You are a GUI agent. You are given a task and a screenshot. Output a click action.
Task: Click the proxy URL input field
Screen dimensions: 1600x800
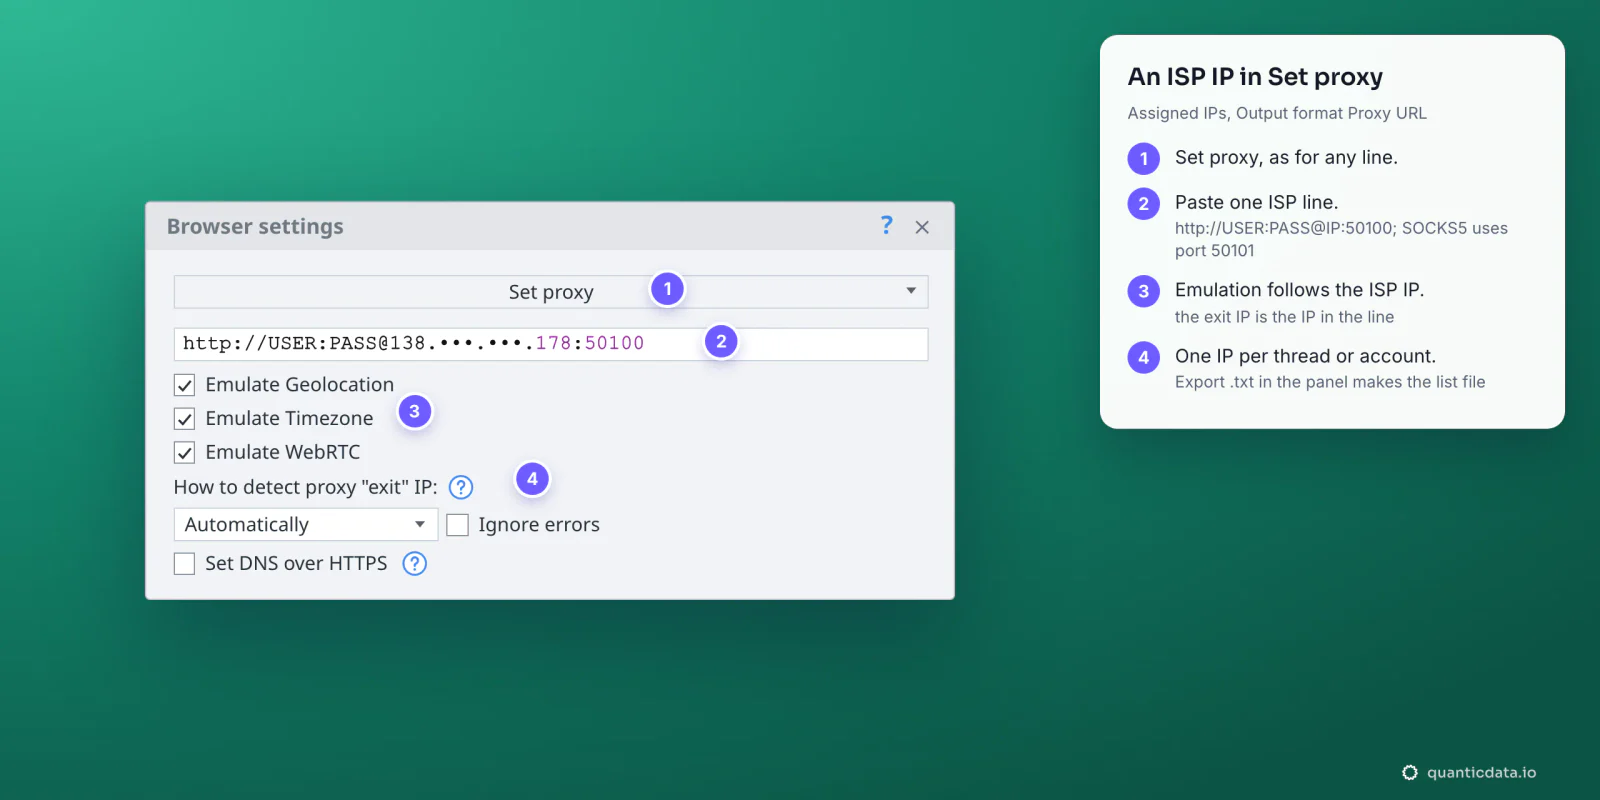point(551,344)
